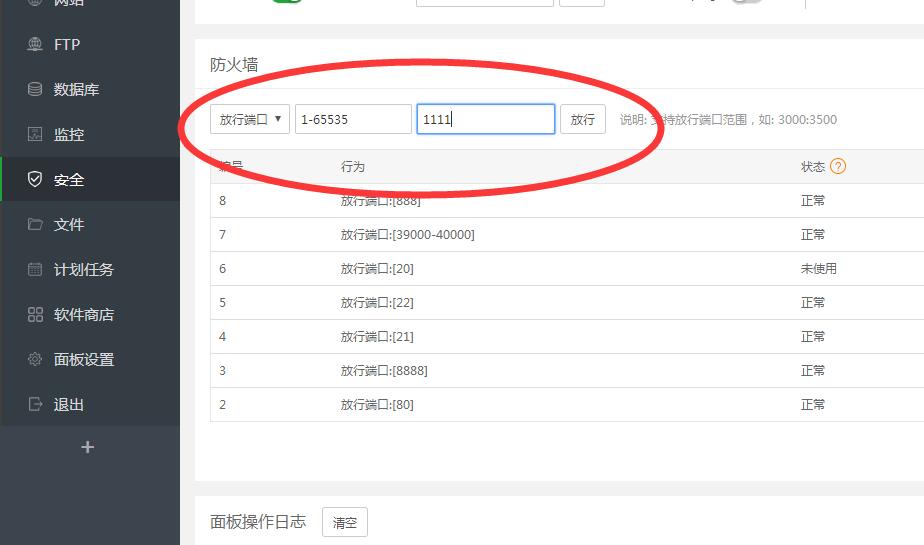Click the 放行 button to allow the port
Image resolution: width=924 pixels, height=545 pixels.
click(x=583, y=119)
